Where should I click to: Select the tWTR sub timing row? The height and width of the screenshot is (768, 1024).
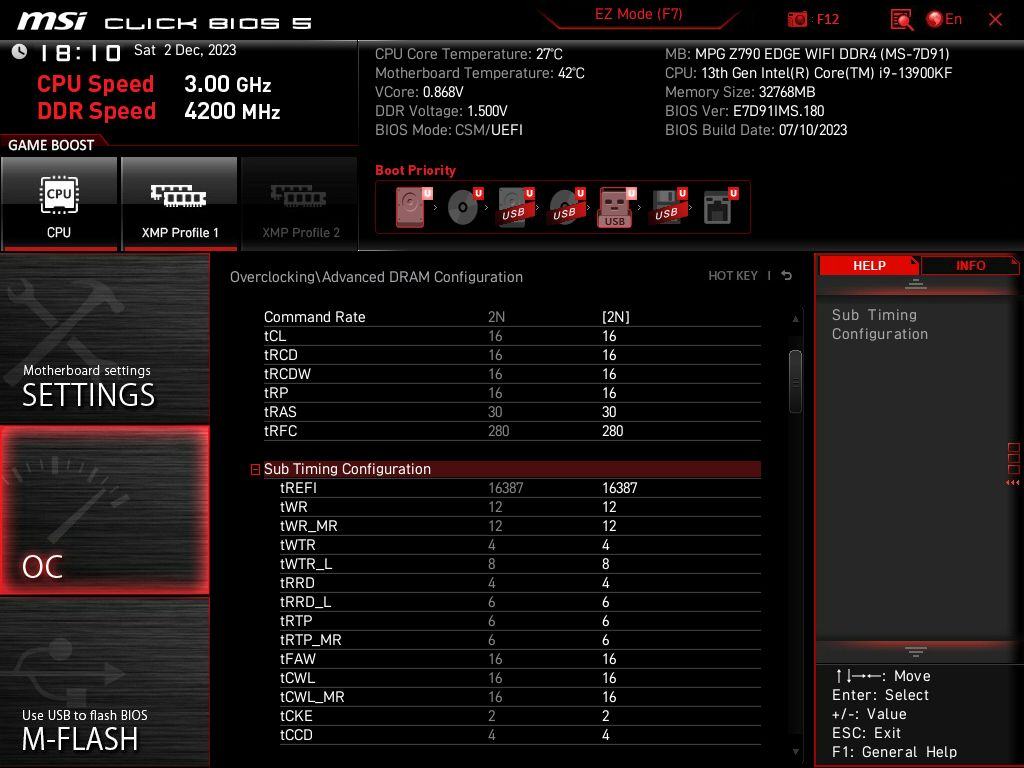(x=520, y=545)
